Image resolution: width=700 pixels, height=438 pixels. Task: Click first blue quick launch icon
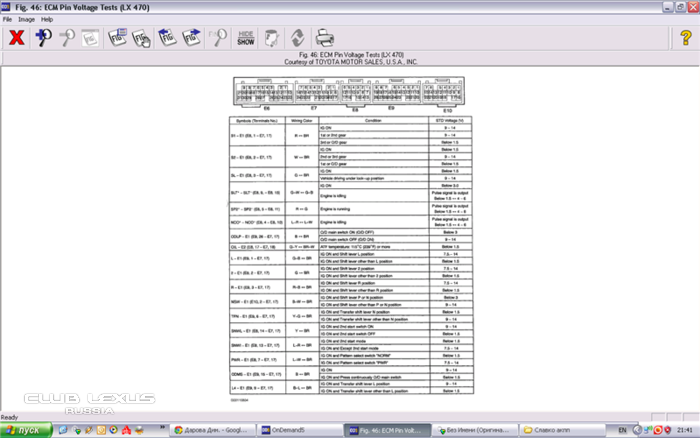pyautogui.click(x=63, y=430)
